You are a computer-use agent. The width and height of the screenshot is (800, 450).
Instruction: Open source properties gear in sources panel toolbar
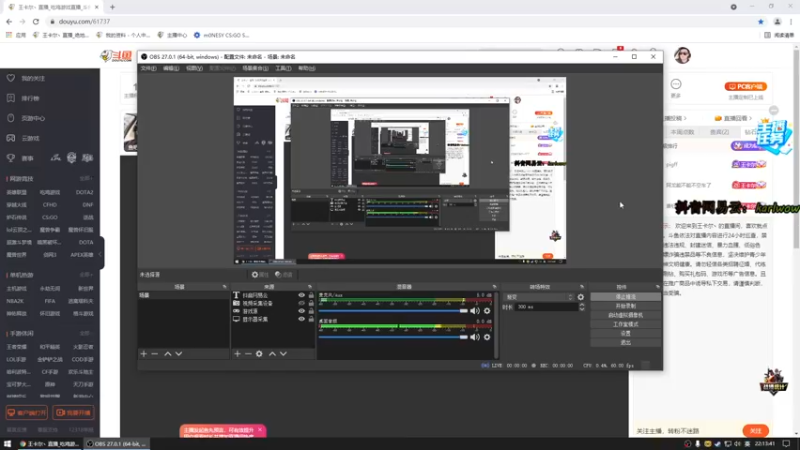[259, 354]
